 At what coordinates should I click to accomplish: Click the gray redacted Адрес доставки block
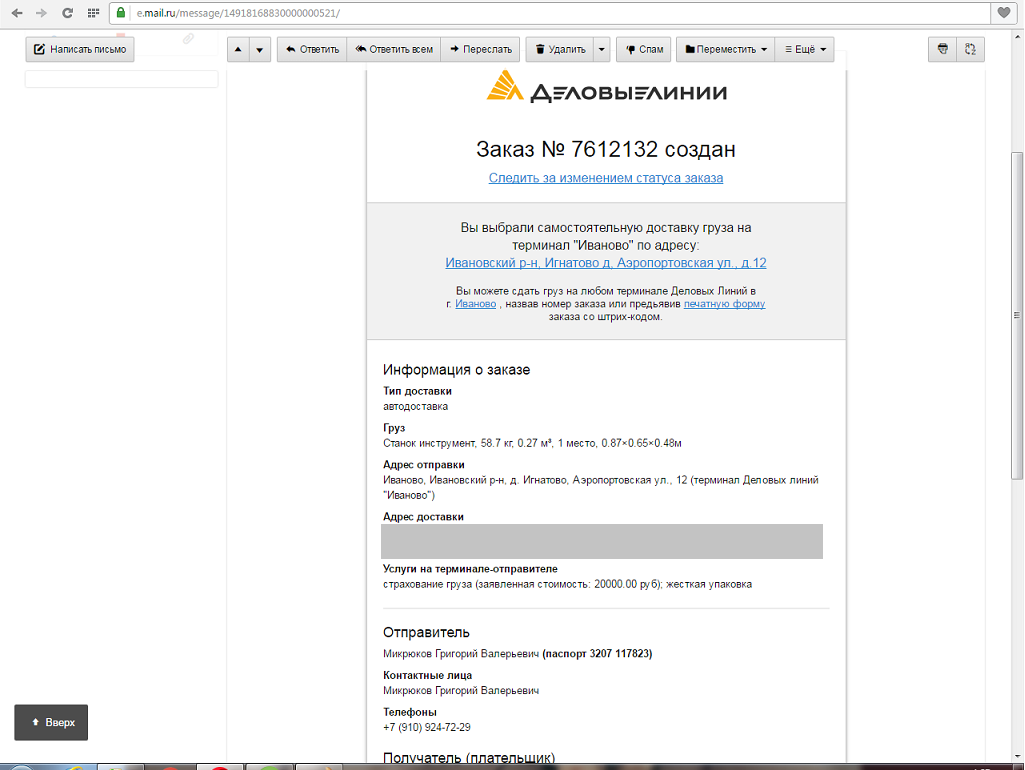coord(601,541)
